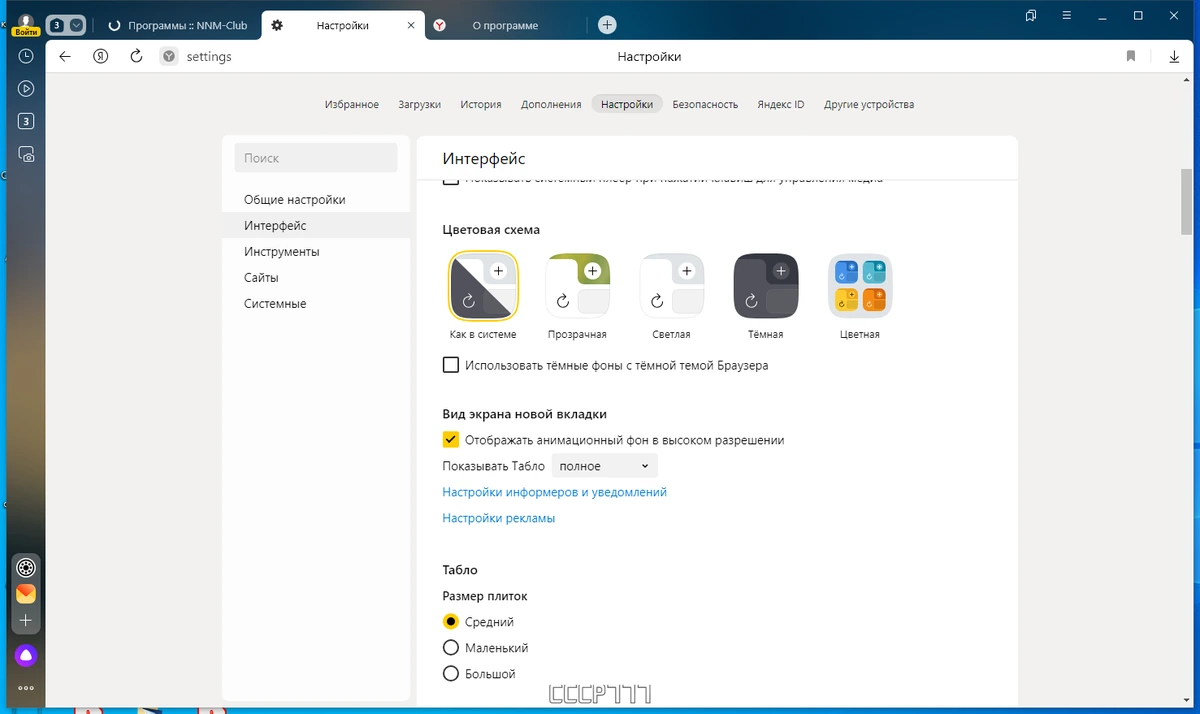Bookmark this page with bookmark icon
This screenshot has height=714, width=1200.
(x=1131, y=57)
